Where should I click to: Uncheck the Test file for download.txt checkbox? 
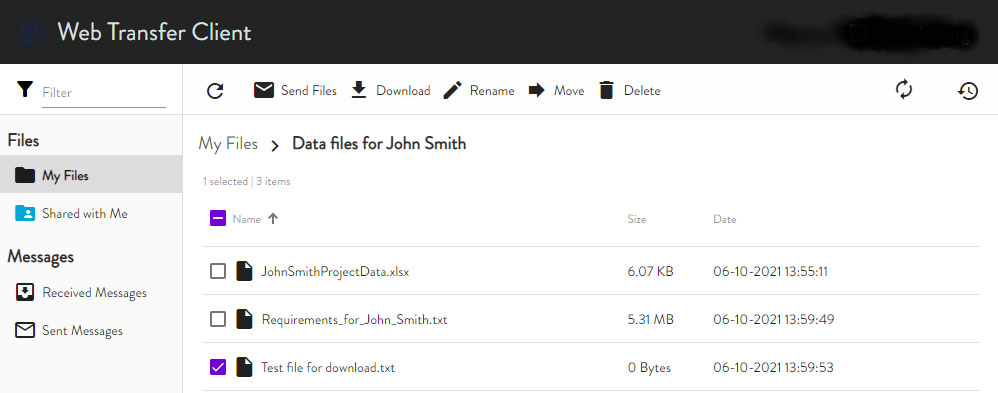pos(218,367)
